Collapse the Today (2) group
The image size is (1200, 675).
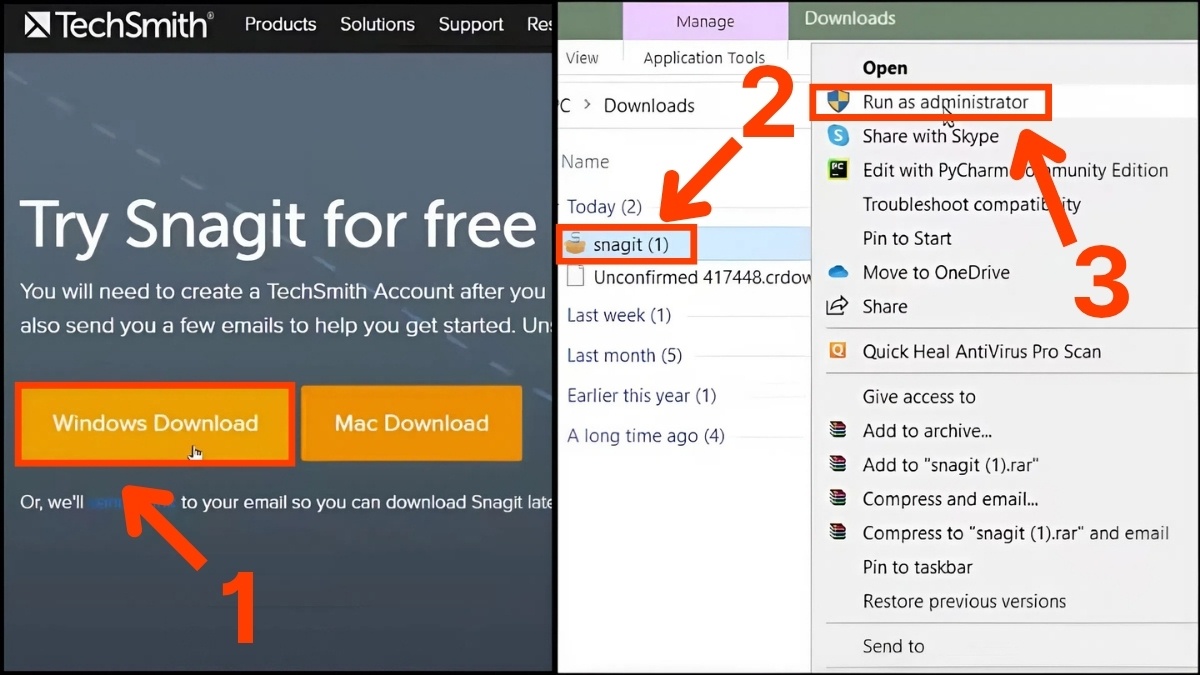click(604, 207)
